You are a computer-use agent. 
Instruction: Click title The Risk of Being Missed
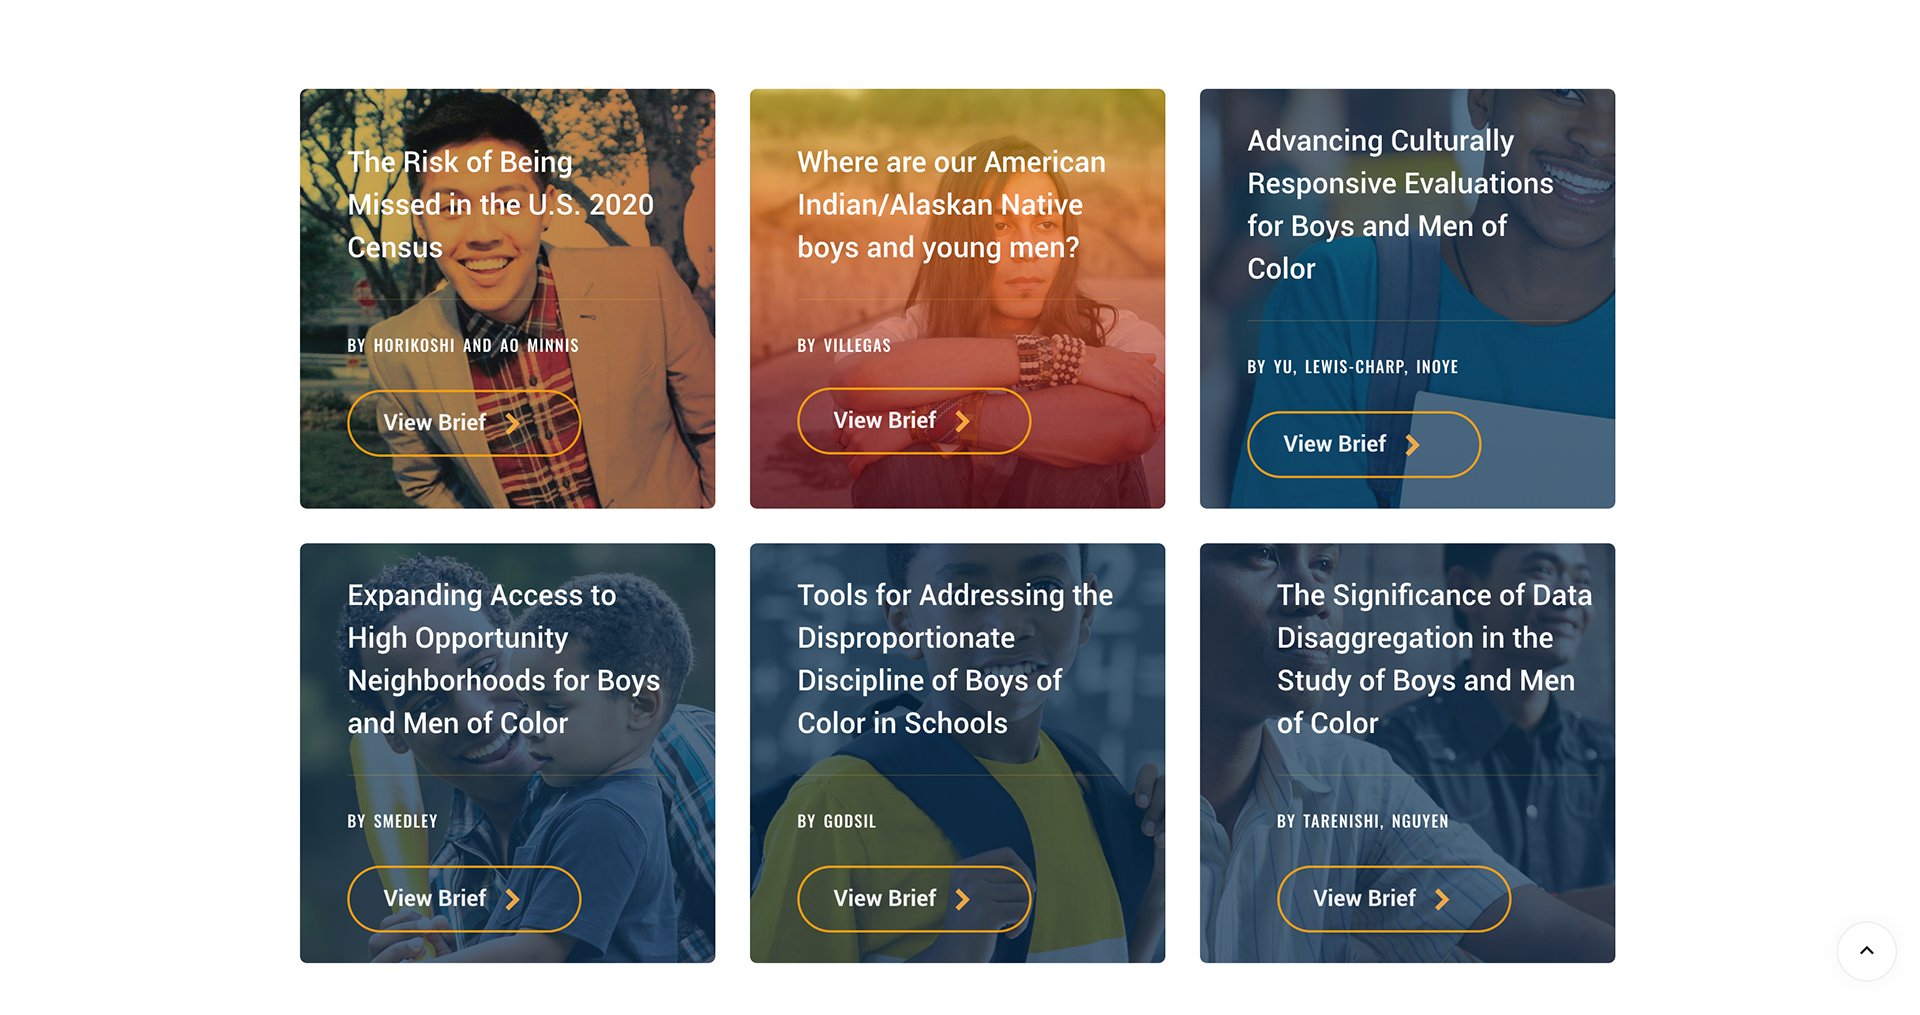[500, 205]
